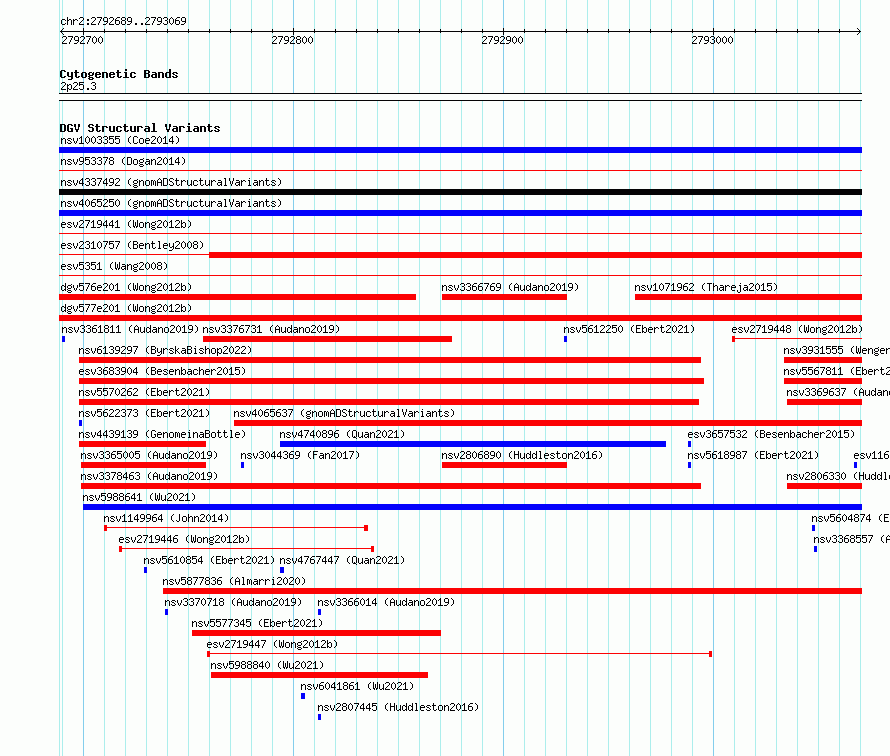Click the nsv3361811 (Audano2019) label
This screenshot has height=756, width=890.
point(130,329)
